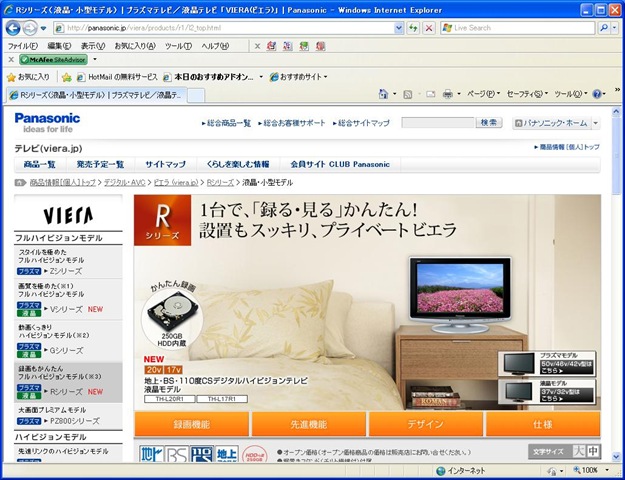625x480 pixels.
Task: Click the McAfee SiteAdvisor button
Action: [x=53, y=60]
